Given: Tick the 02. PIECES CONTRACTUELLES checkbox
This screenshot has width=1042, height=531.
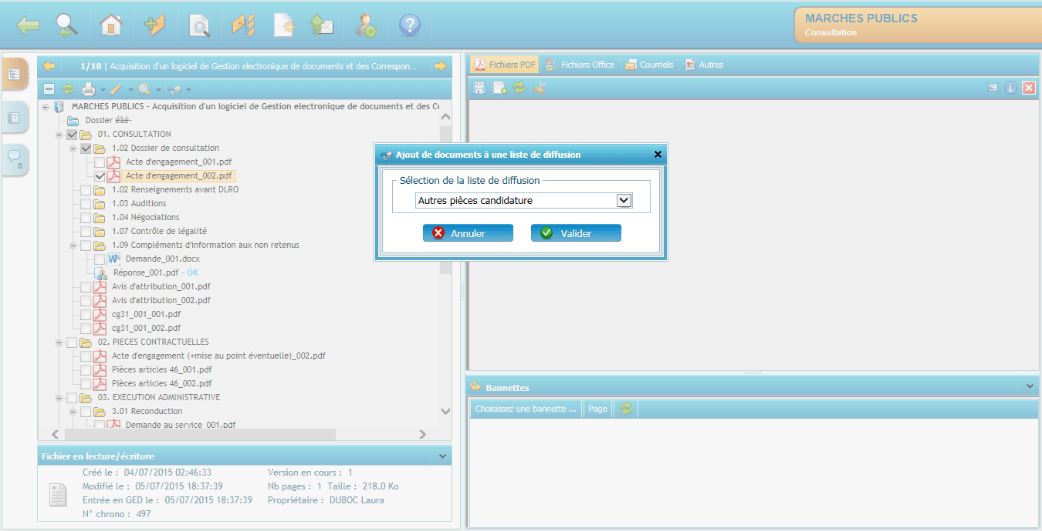Looking at the screenshot, I should click(x=71, y=342).
